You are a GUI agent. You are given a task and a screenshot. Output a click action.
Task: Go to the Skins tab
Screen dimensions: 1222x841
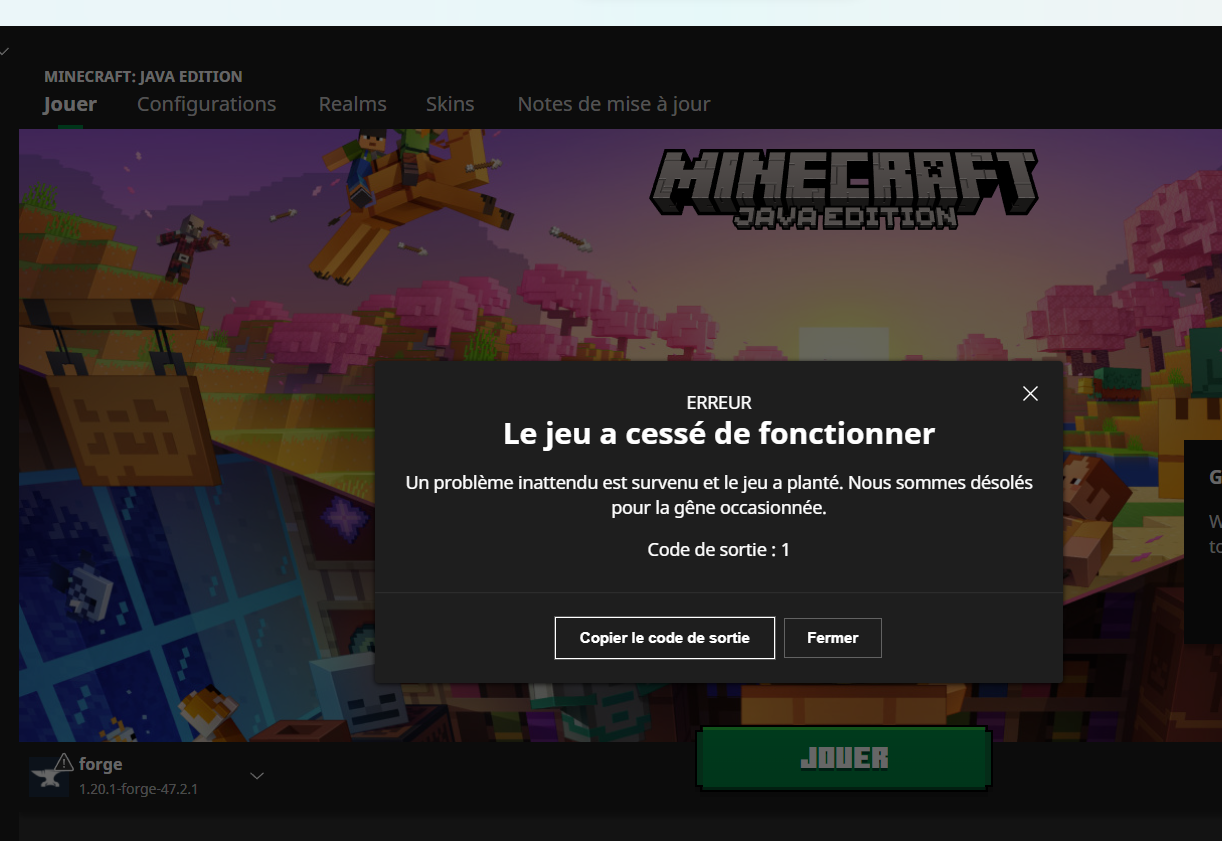450,104
